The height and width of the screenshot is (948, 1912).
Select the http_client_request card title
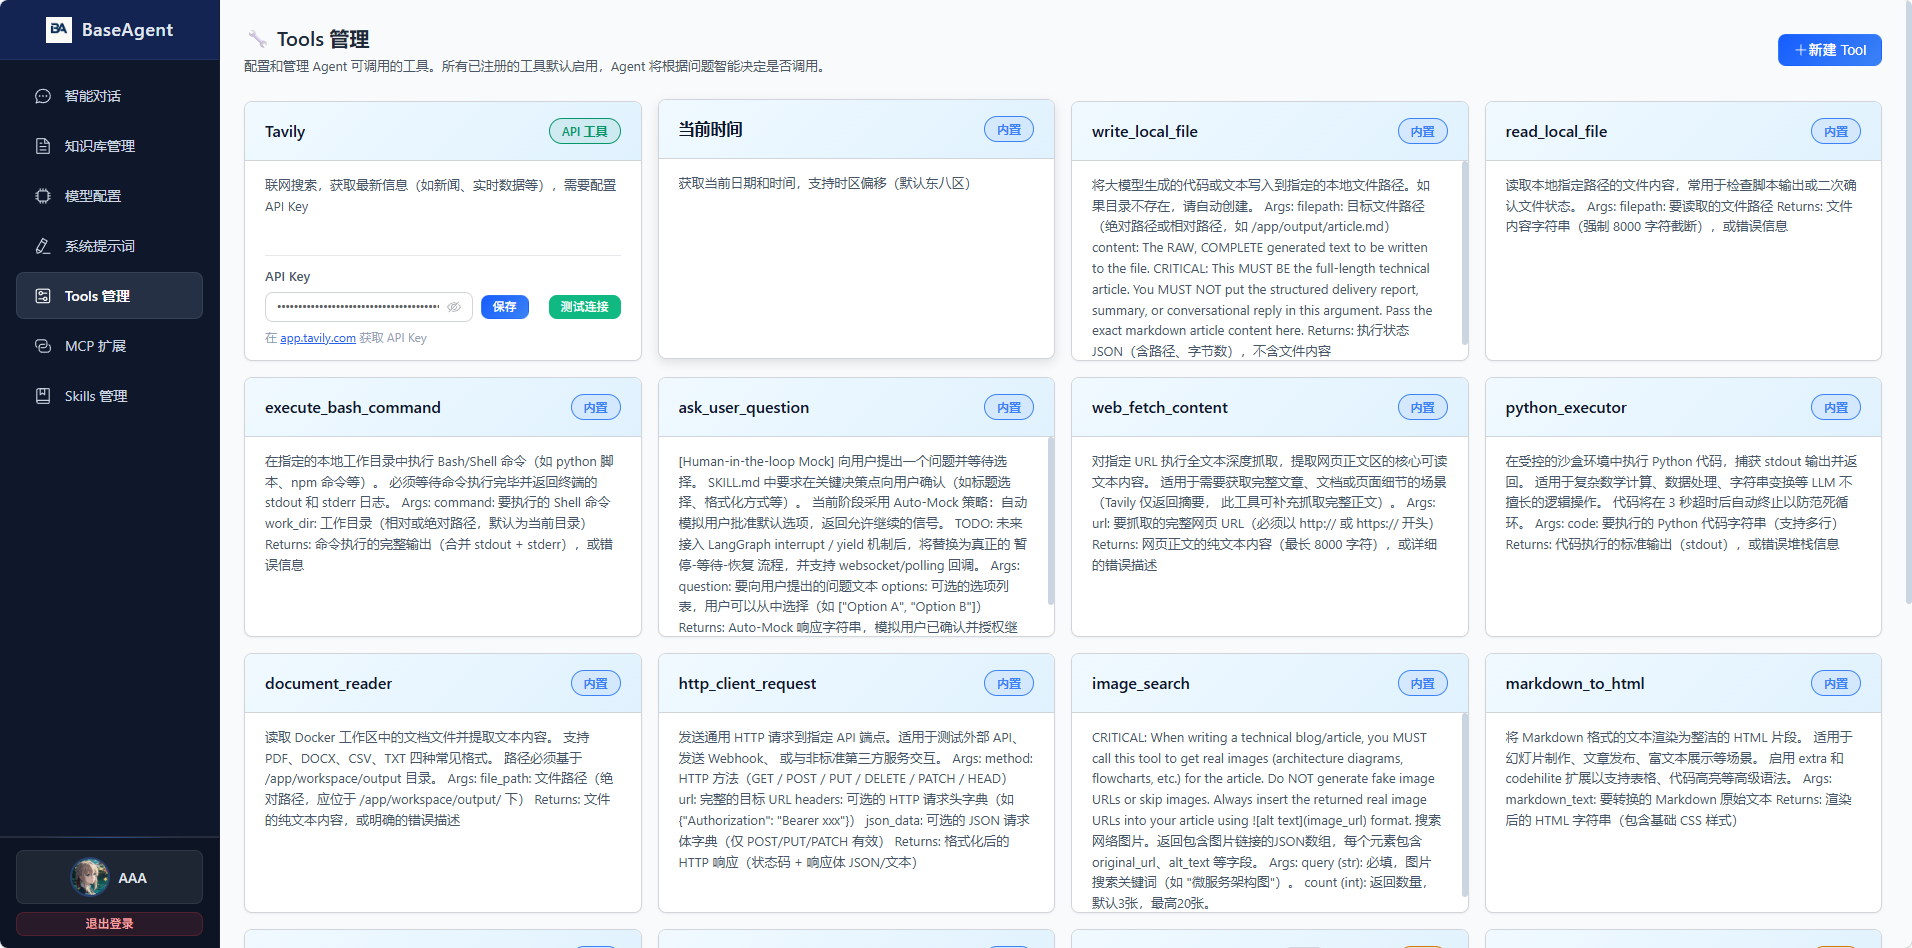[x=748, y=684]
